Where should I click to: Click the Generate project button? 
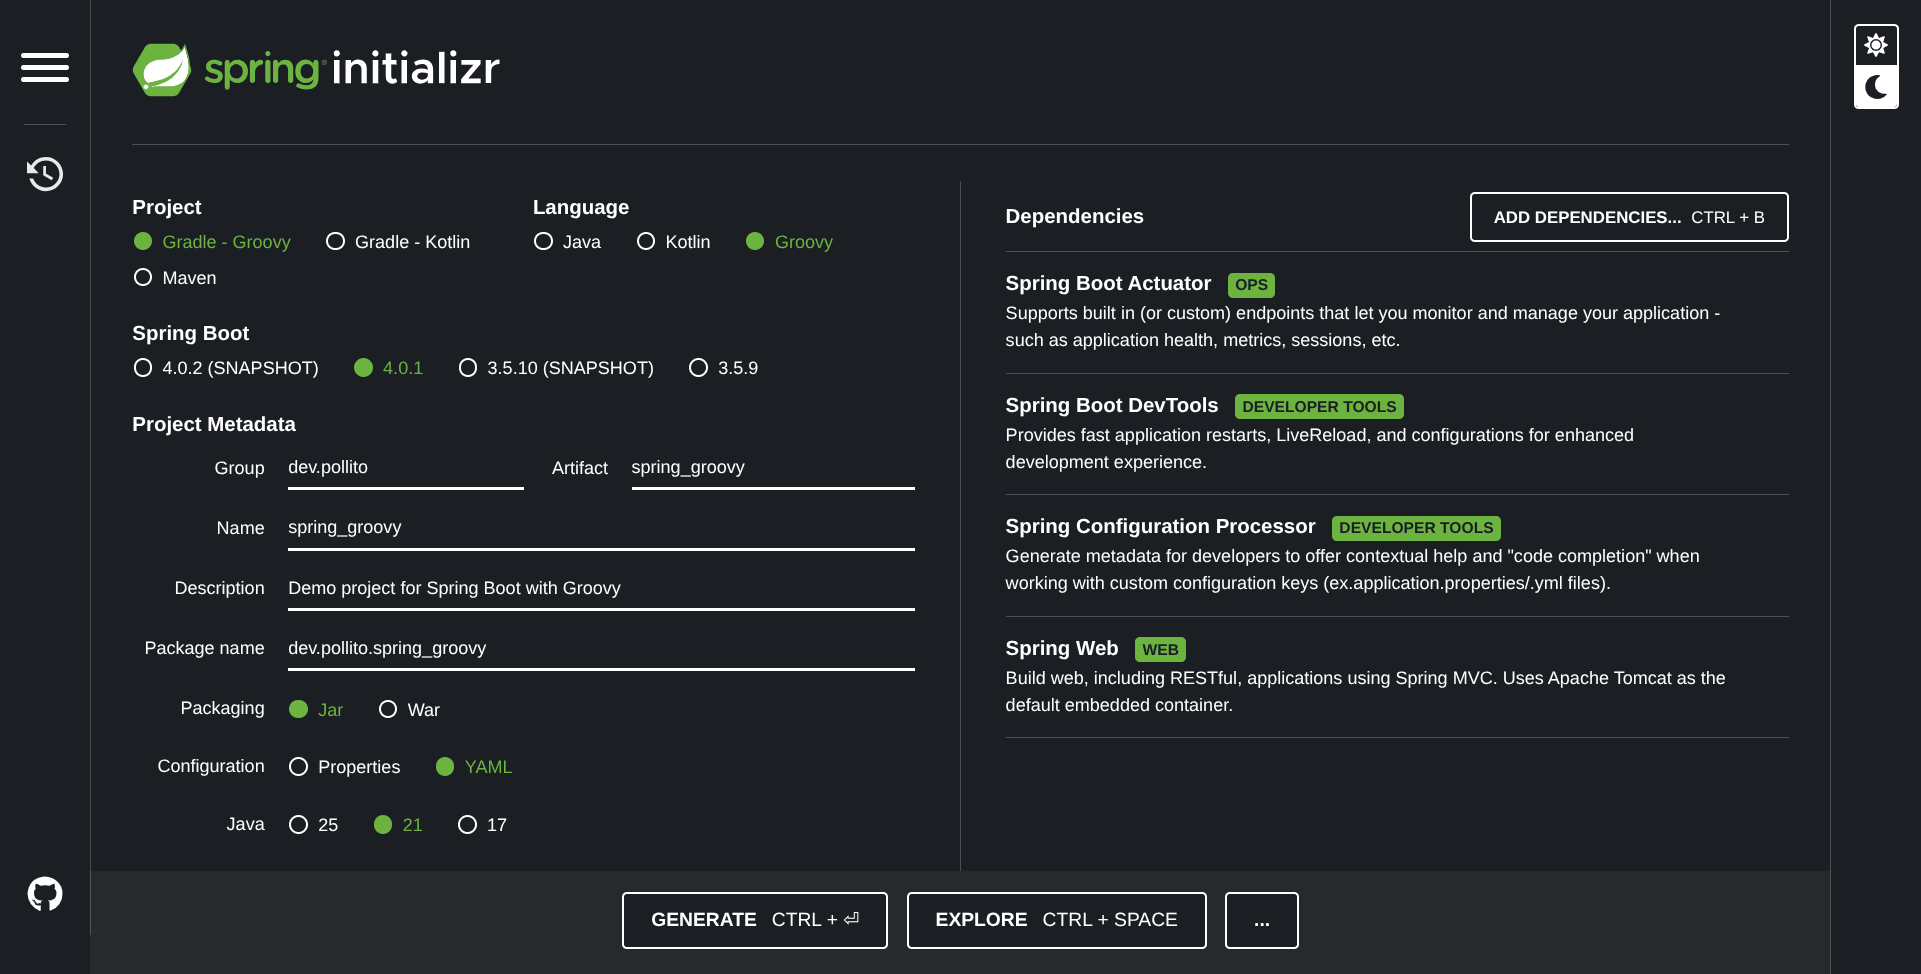pos(754,920)
